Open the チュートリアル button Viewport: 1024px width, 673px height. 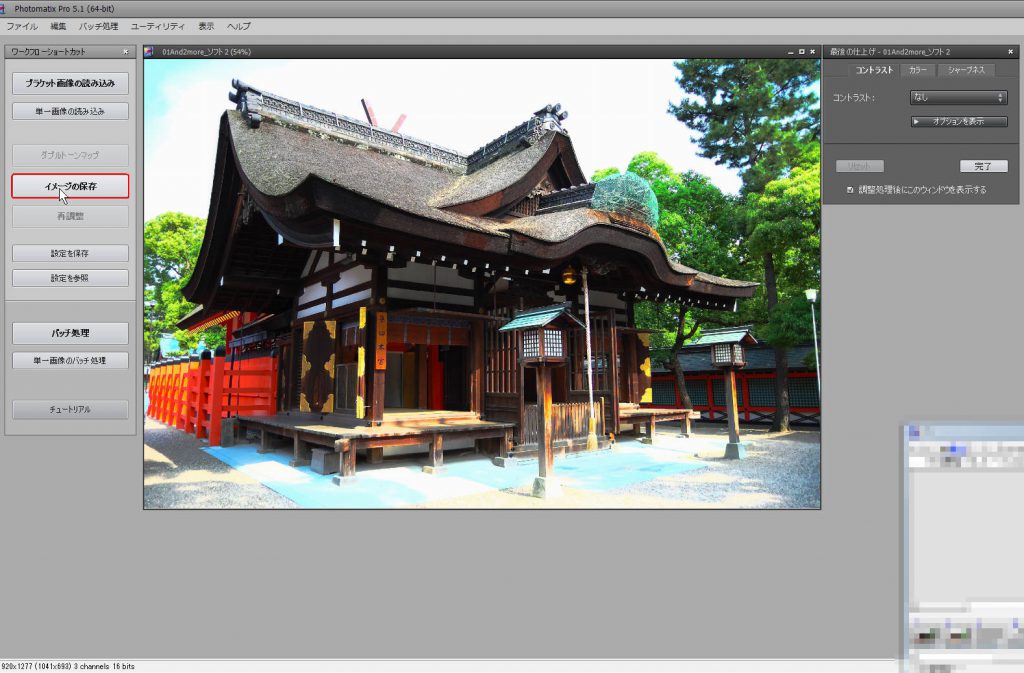70,409
